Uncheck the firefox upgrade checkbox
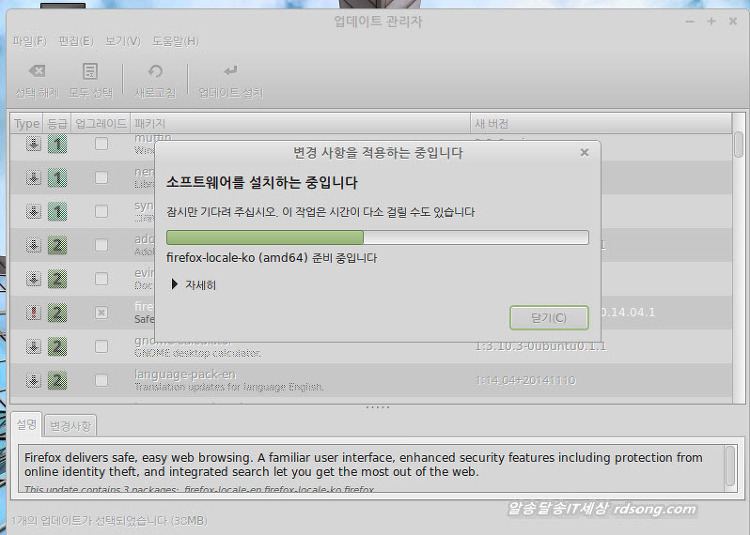 [x=101, y=313]
